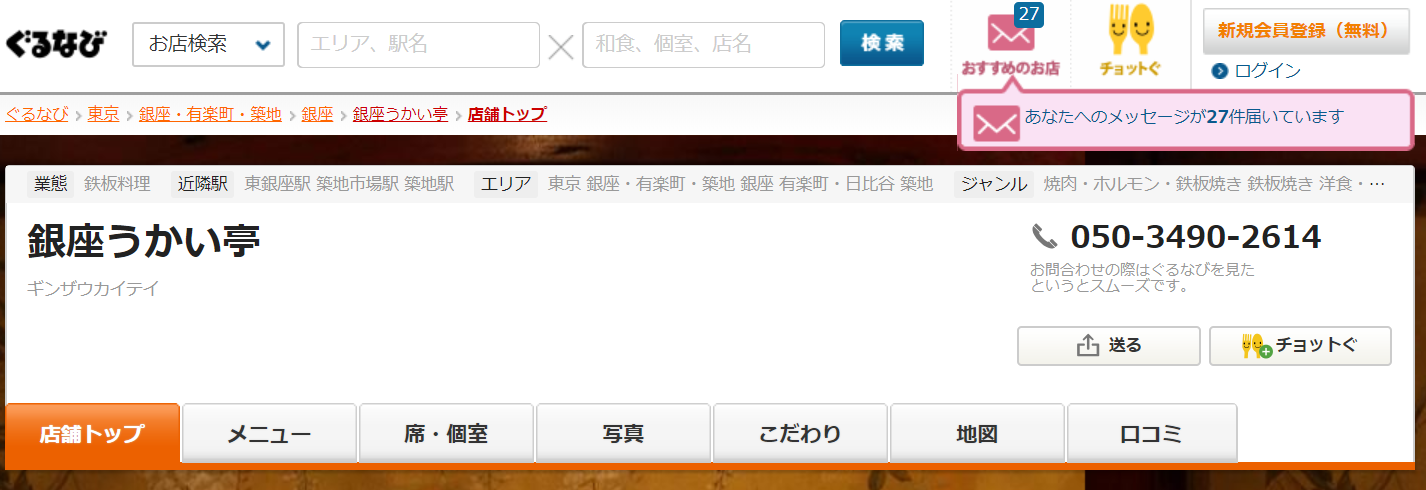Switch to the 口コミ tab
1426x490 pixels.
coord(1152,434)
